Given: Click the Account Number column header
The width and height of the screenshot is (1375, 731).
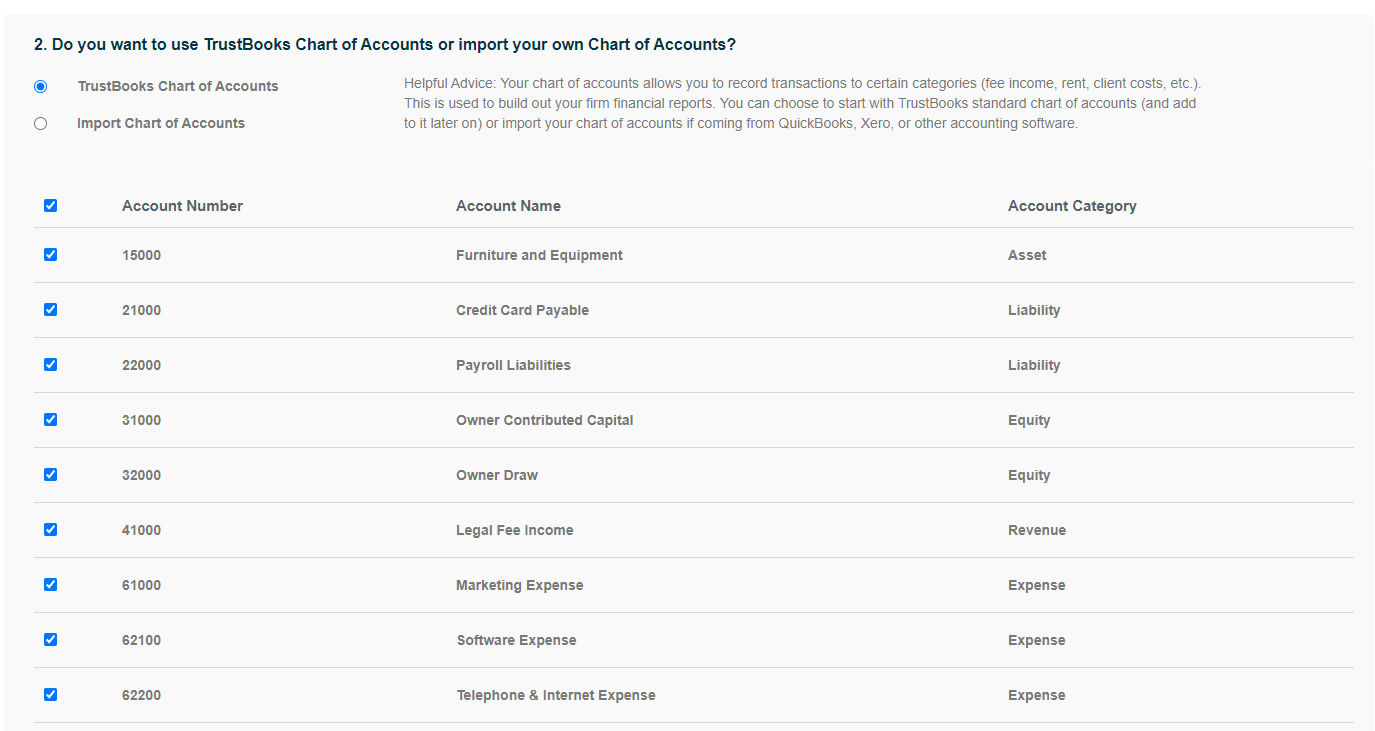Looking at the screenshot, I should coord(182,205).
